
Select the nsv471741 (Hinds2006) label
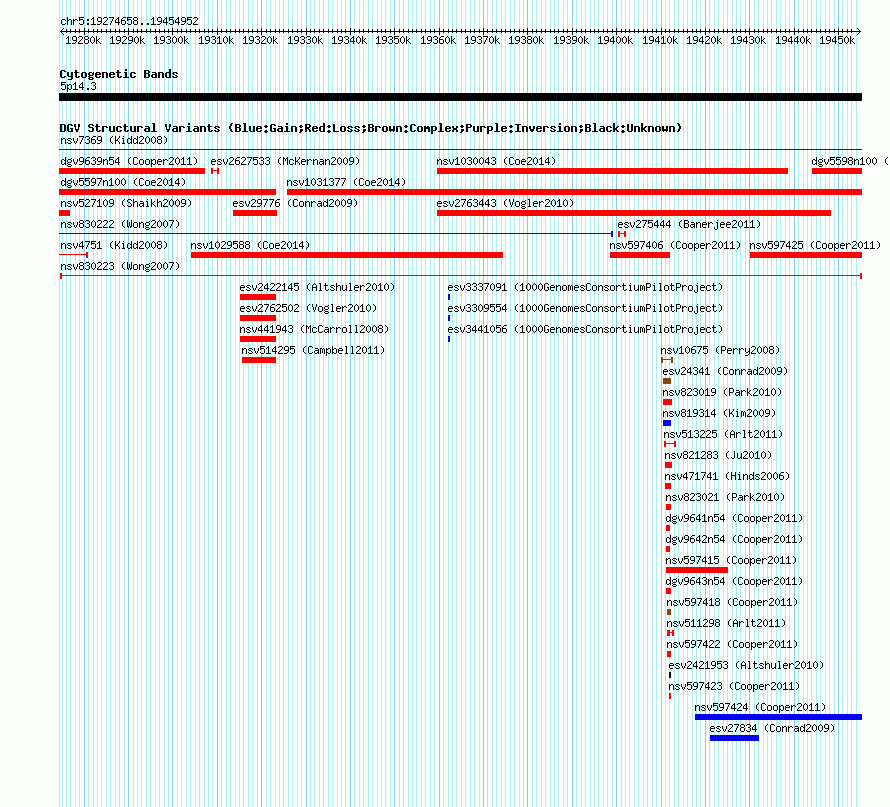point(727,476)
